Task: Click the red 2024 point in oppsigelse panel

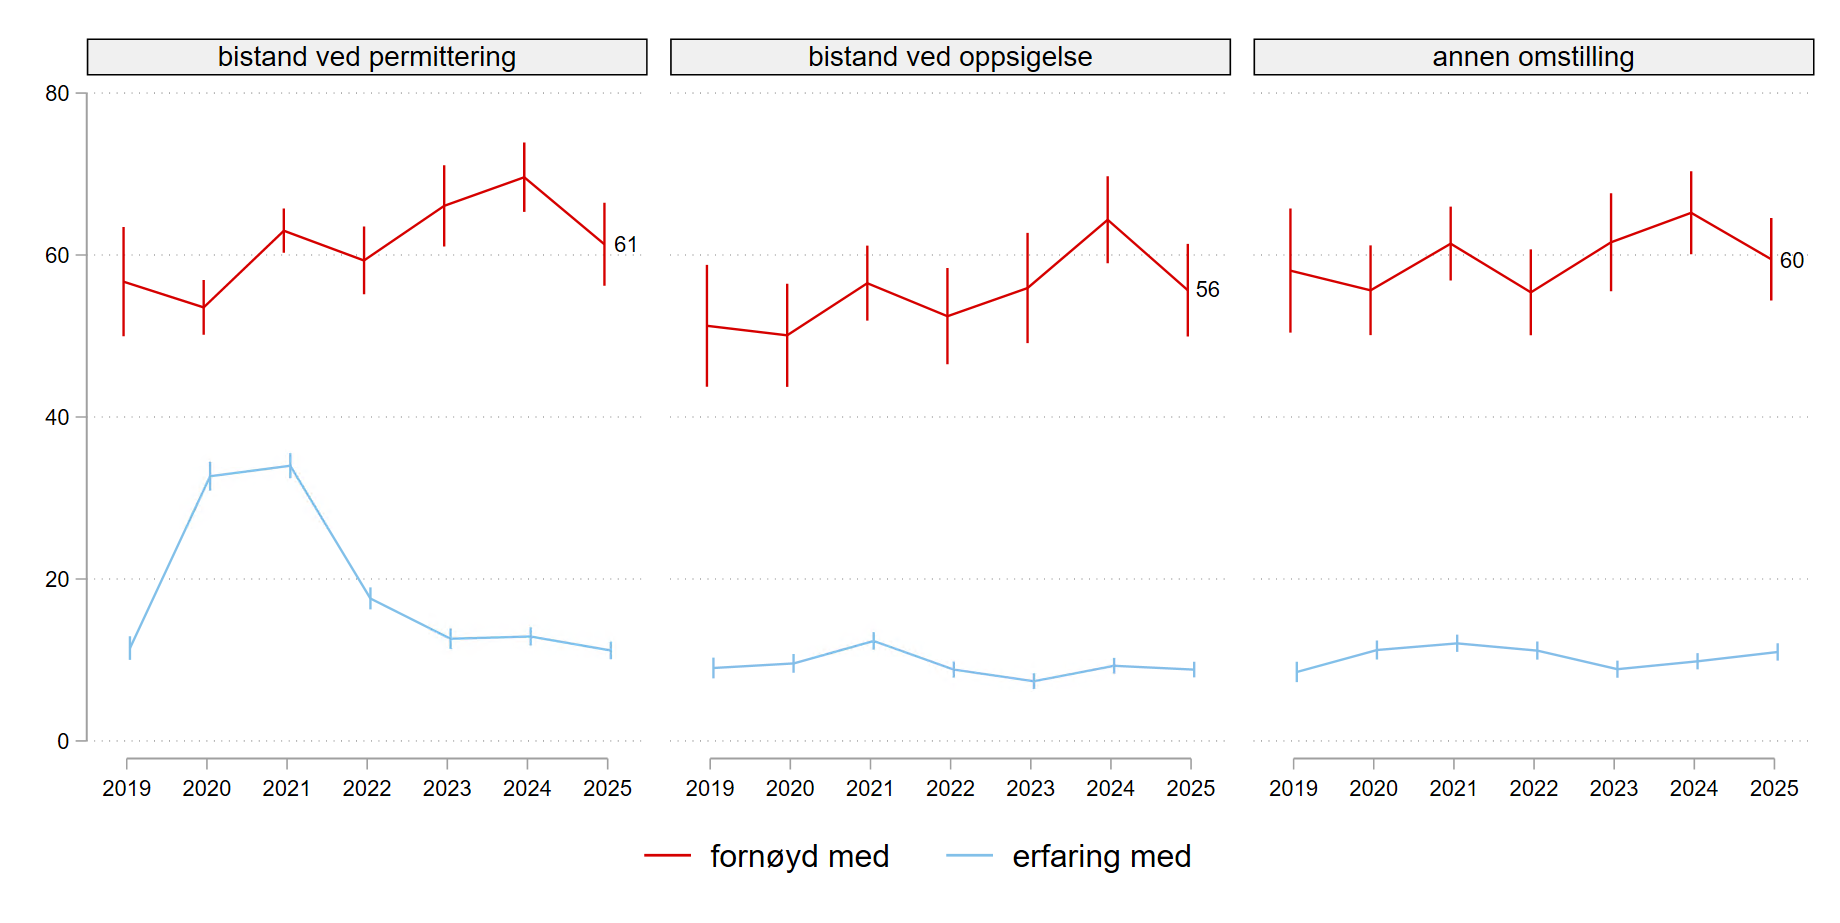Action: (1108, 220)
